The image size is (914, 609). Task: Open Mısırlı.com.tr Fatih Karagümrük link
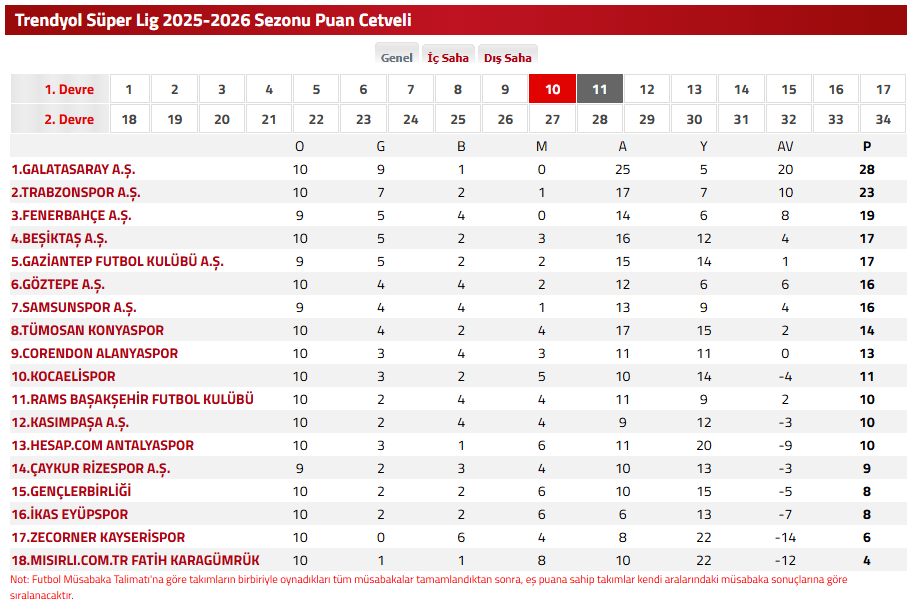[x=135, y=560]
